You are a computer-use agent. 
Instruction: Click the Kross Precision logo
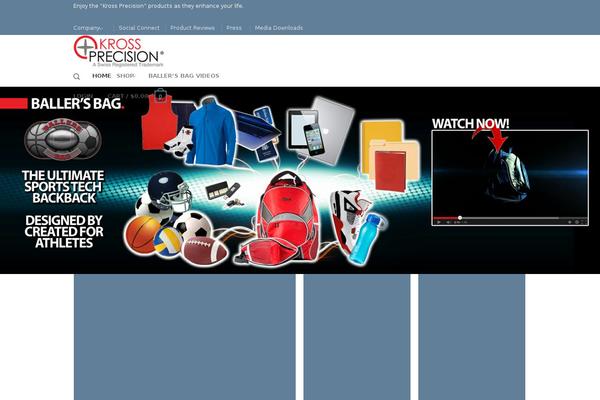click(119, 51)
